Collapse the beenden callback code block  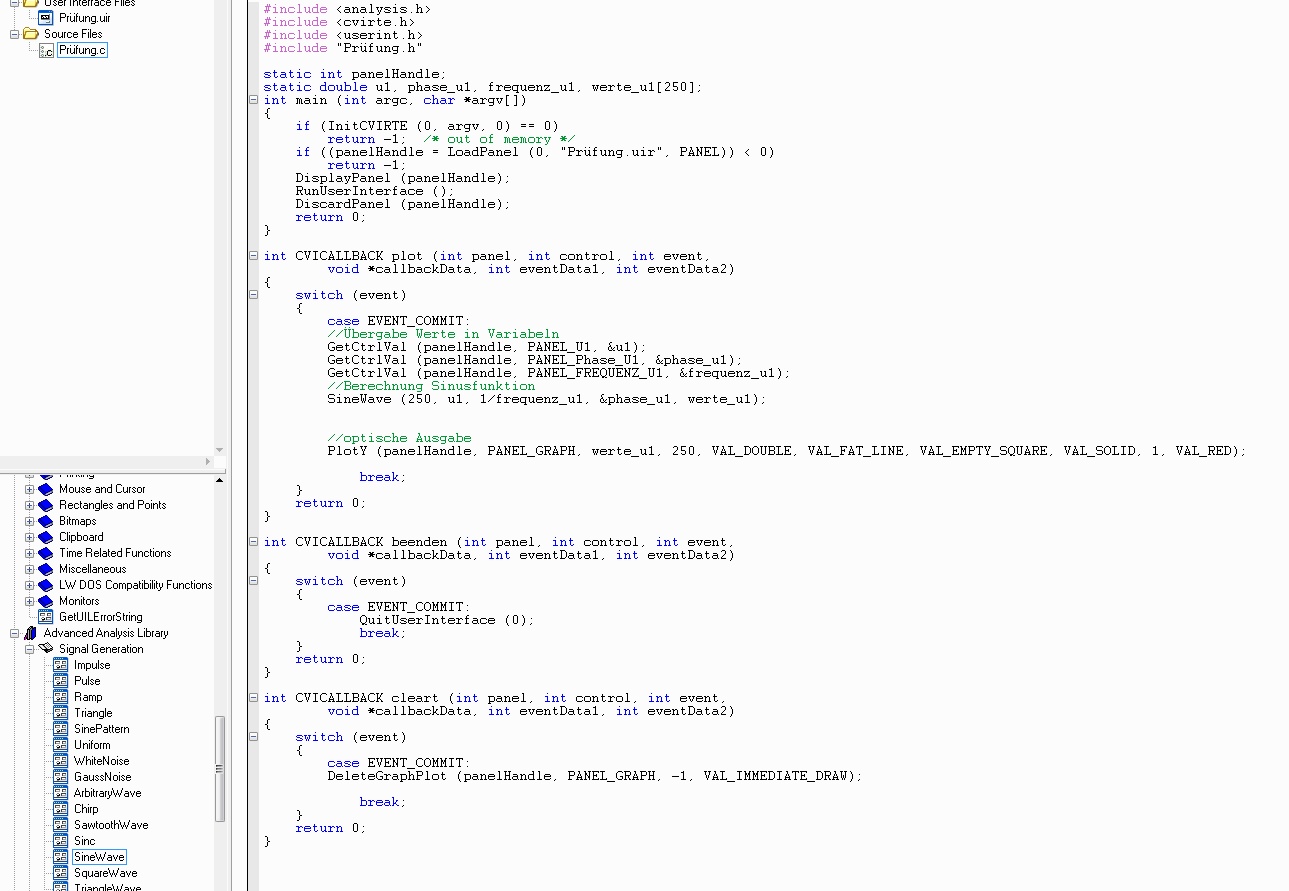point(254,542)
